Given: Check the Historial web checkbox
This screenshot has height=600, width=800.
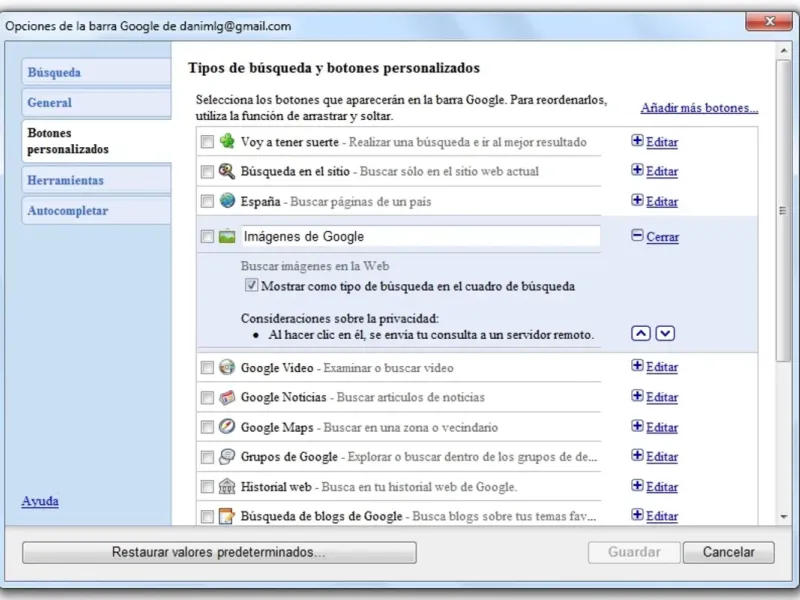Looking at the screenshot, I should [x=207, y=487].
